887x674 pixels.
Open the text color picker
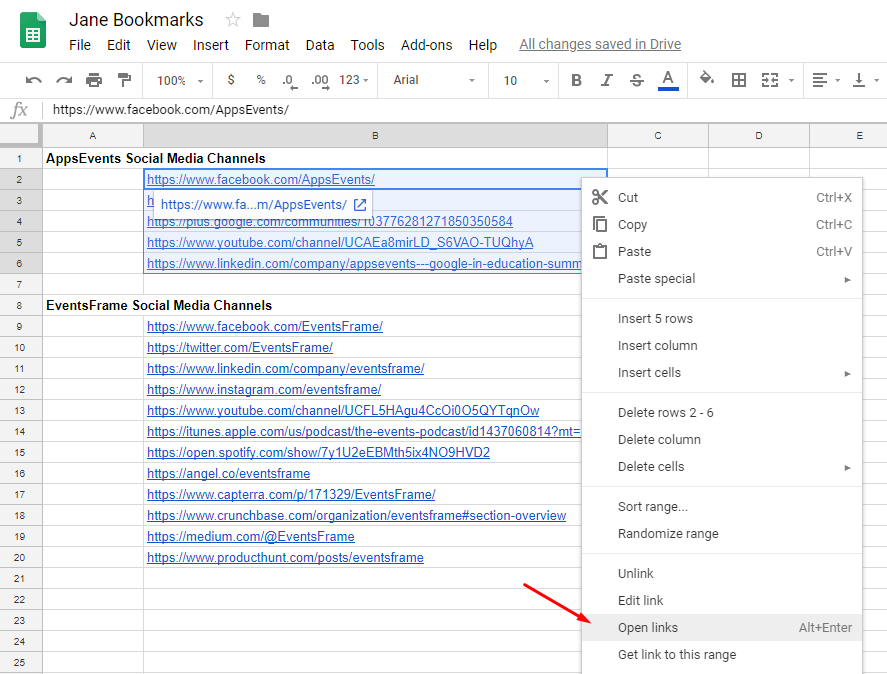668,80
